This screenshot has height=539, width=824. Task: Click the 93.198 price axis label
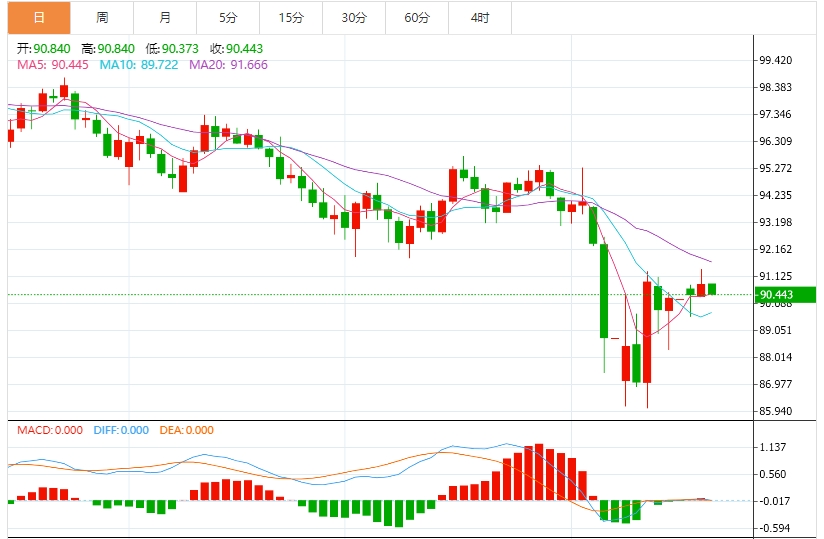pos(776,222)
